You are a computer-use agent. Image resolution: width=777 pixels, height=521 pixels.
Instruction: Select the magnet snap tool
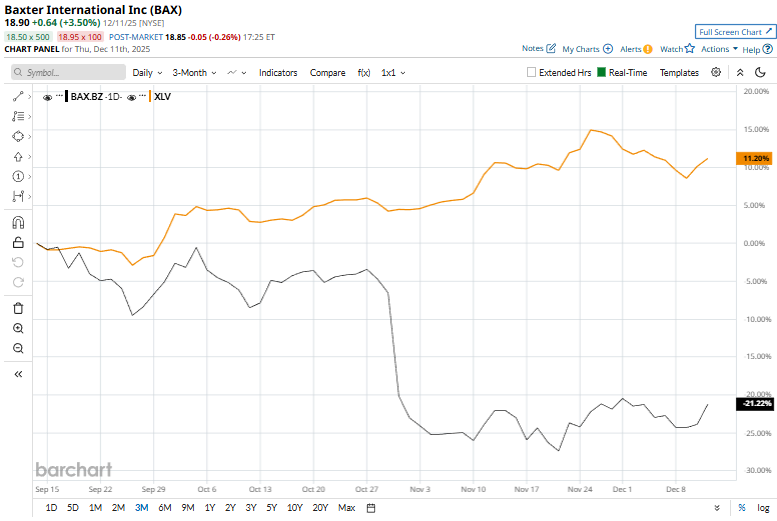tap(18, 223)
